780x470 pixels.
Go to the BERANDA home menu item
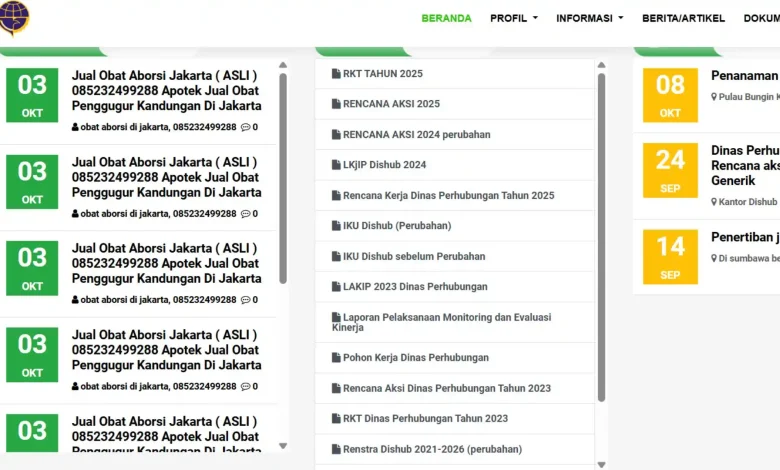coord(446,18)
